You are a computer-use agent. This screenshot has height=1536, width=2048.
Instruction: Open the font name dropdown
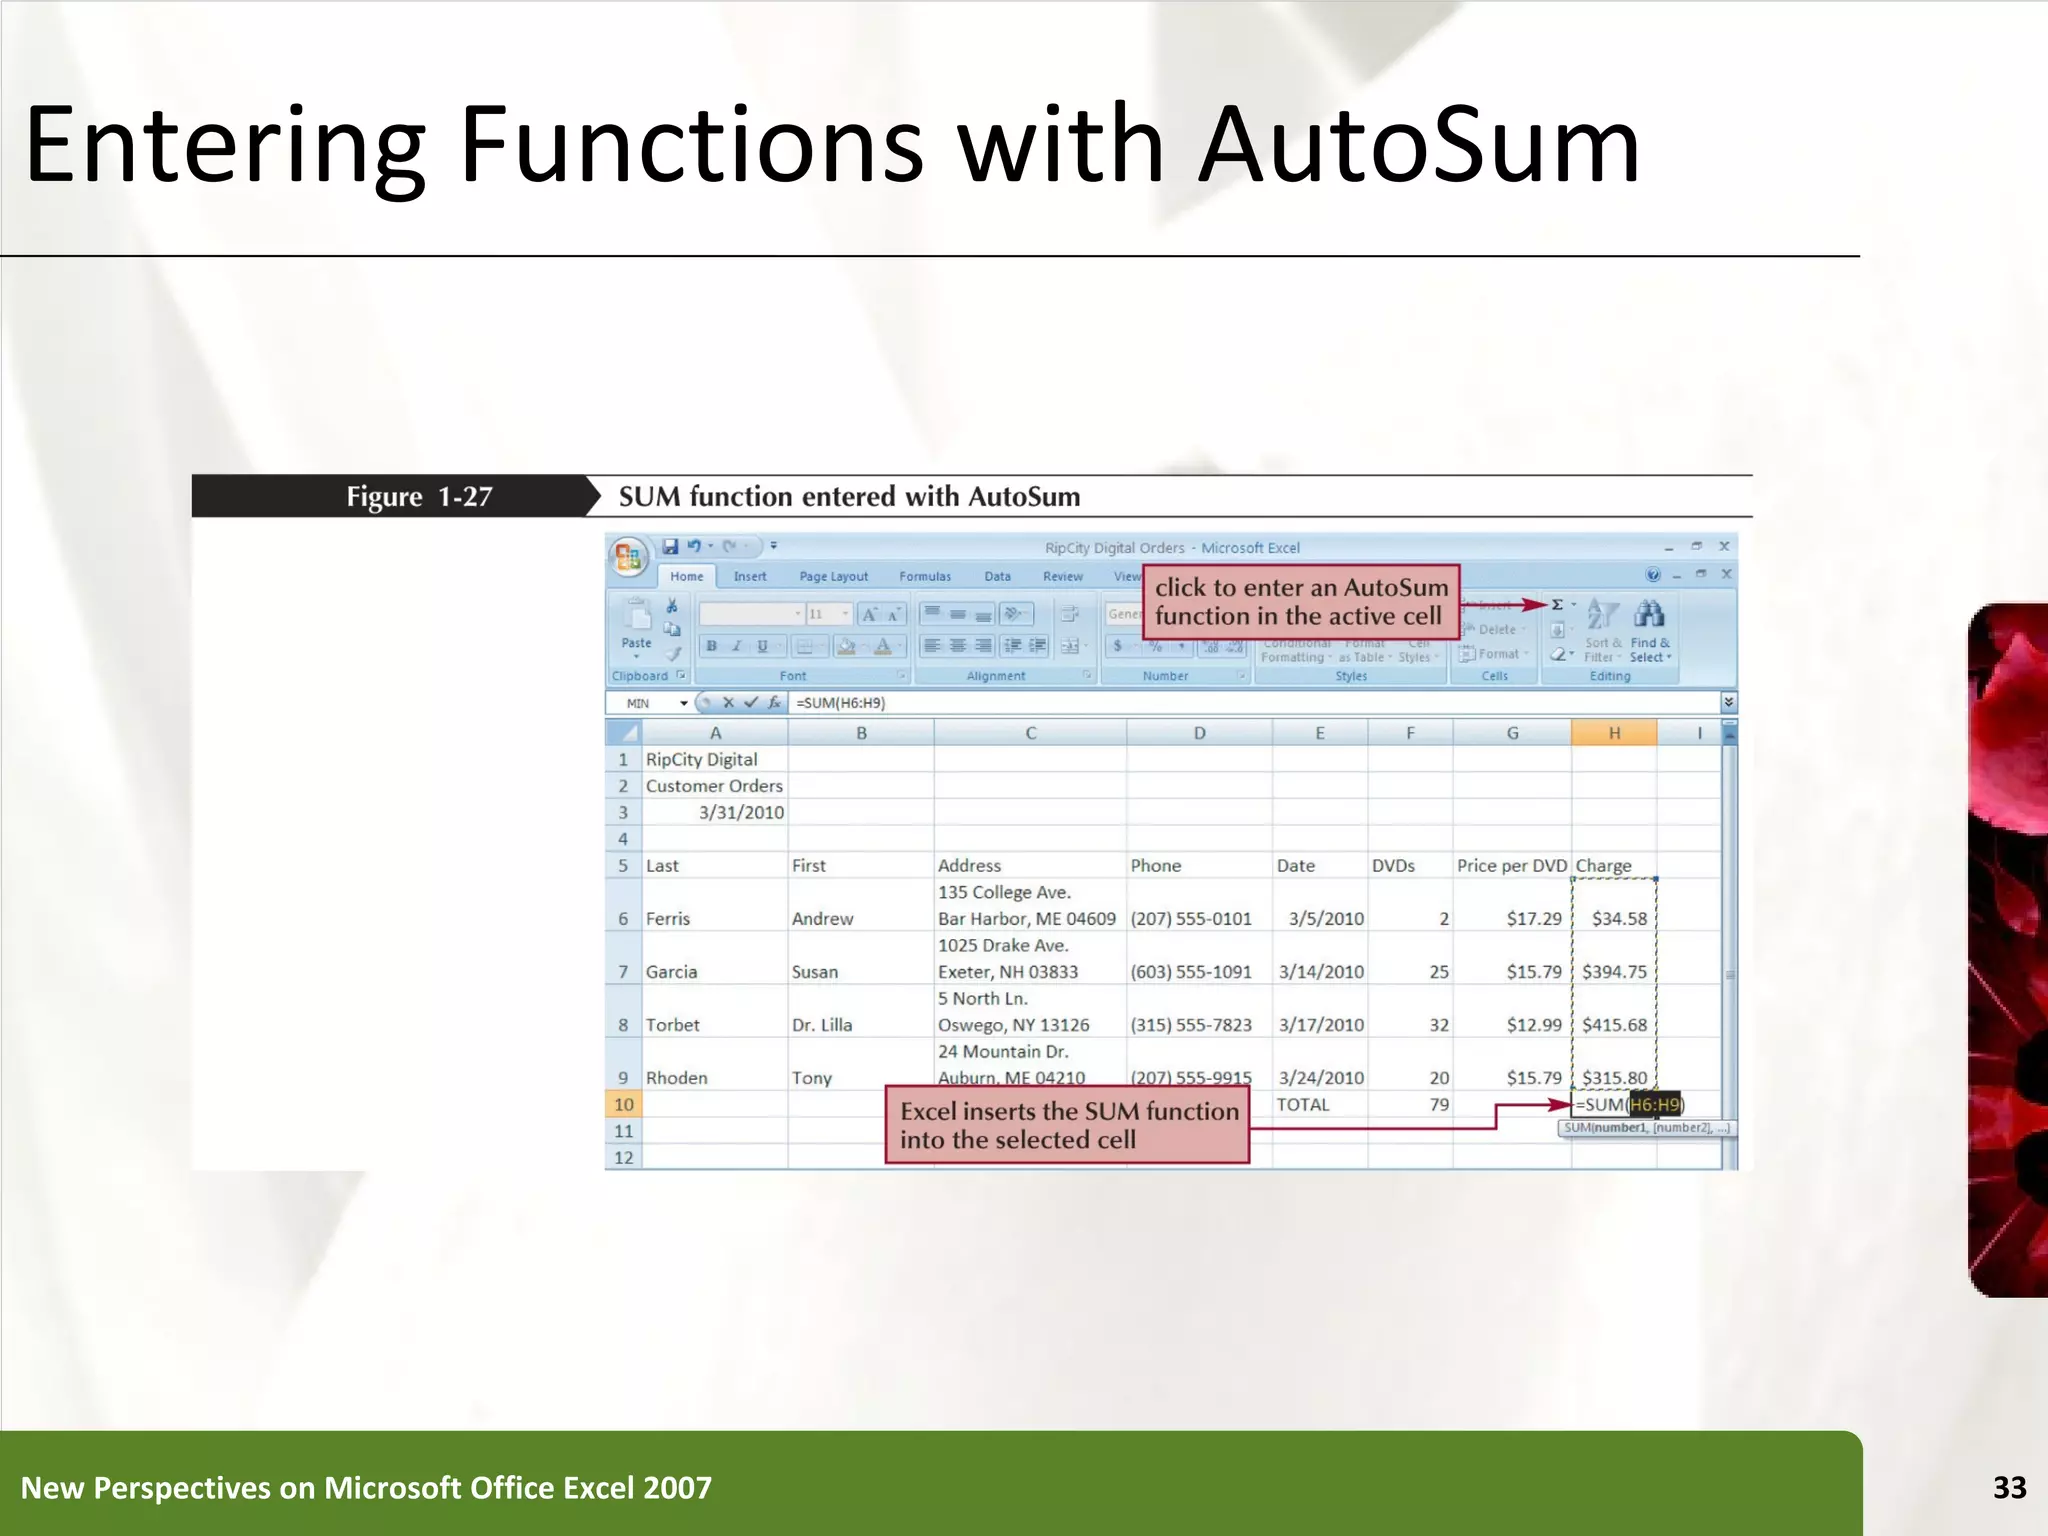click(798, 614)
